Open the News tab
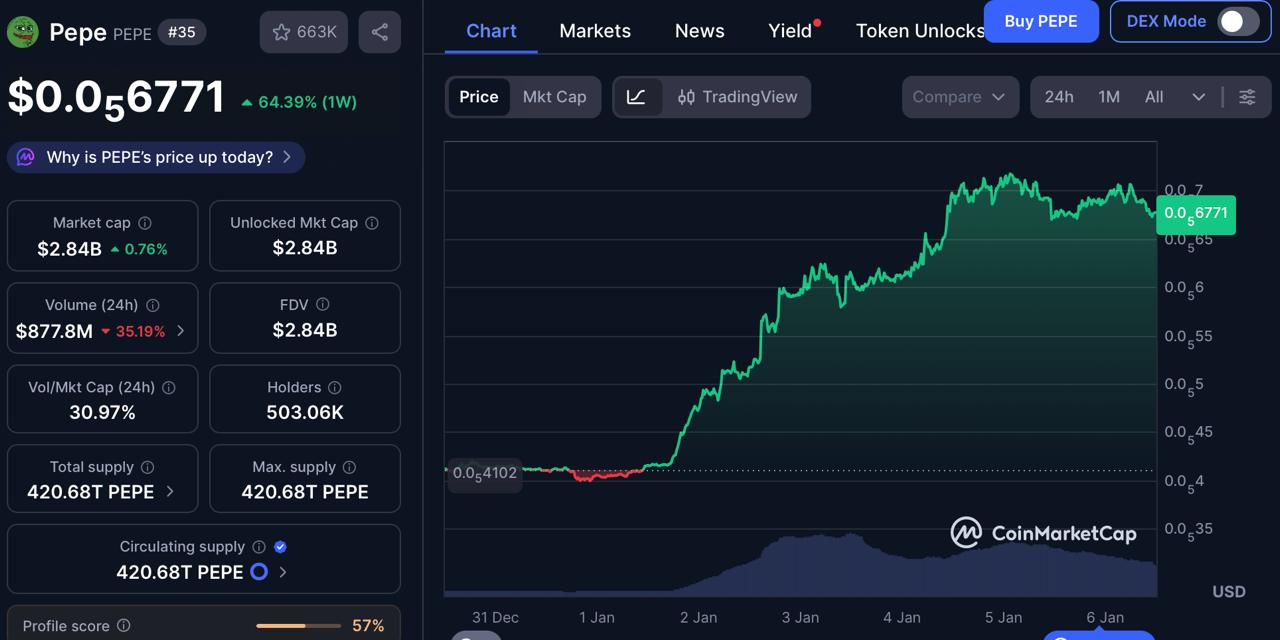This screenshot has width=1280, height=640. 699,31
